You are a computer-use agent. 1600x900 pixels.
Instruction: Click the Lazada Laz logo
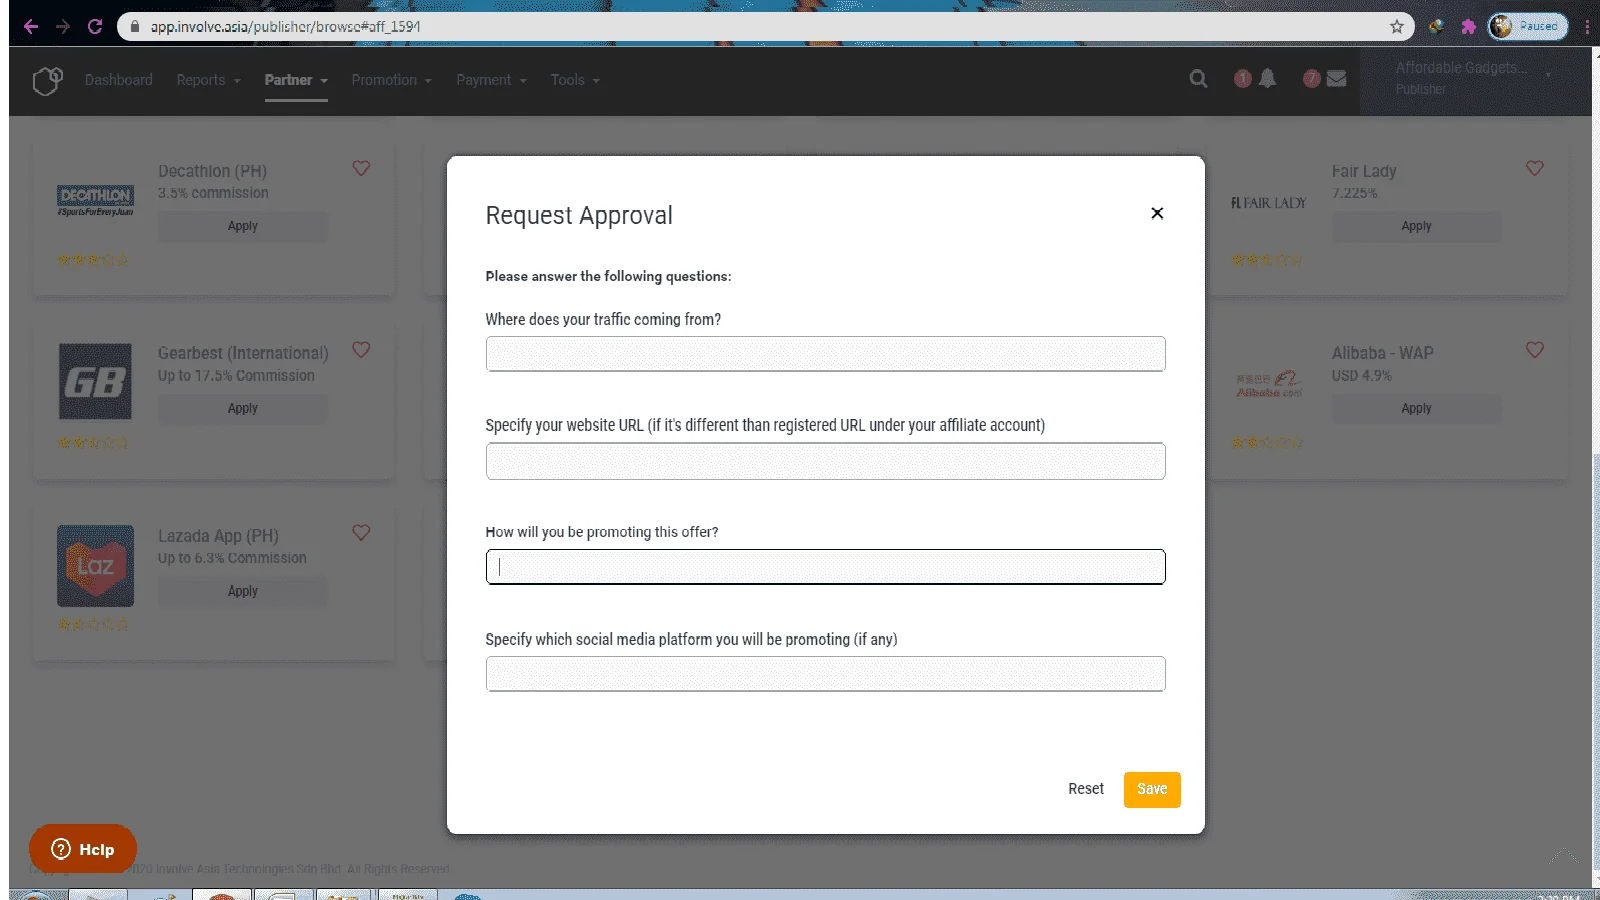click(95, 566)
